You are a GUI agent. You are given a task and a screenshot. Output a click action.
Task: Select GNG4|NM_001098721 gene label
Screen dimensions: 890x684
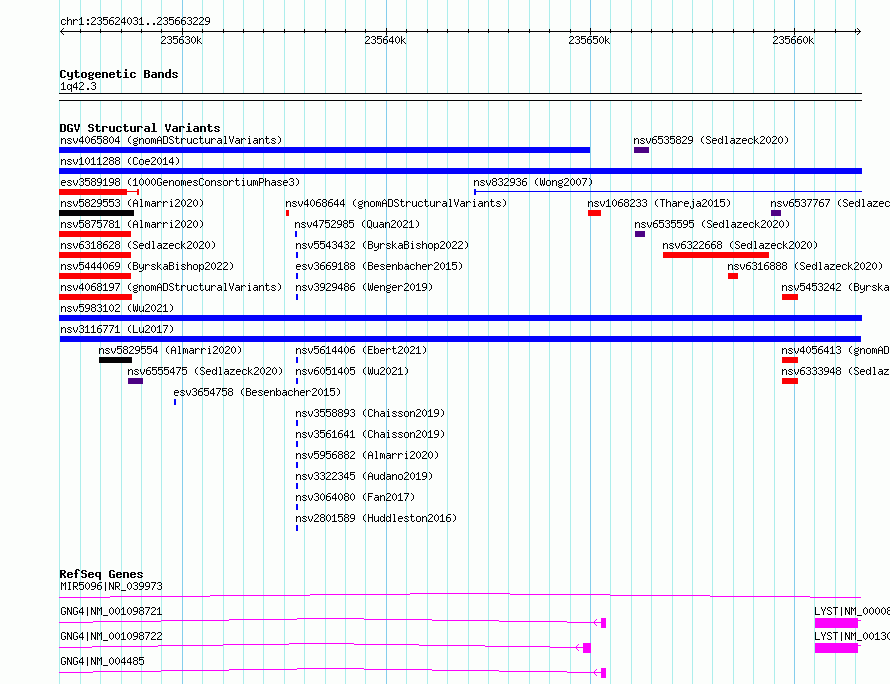[111, 611]
